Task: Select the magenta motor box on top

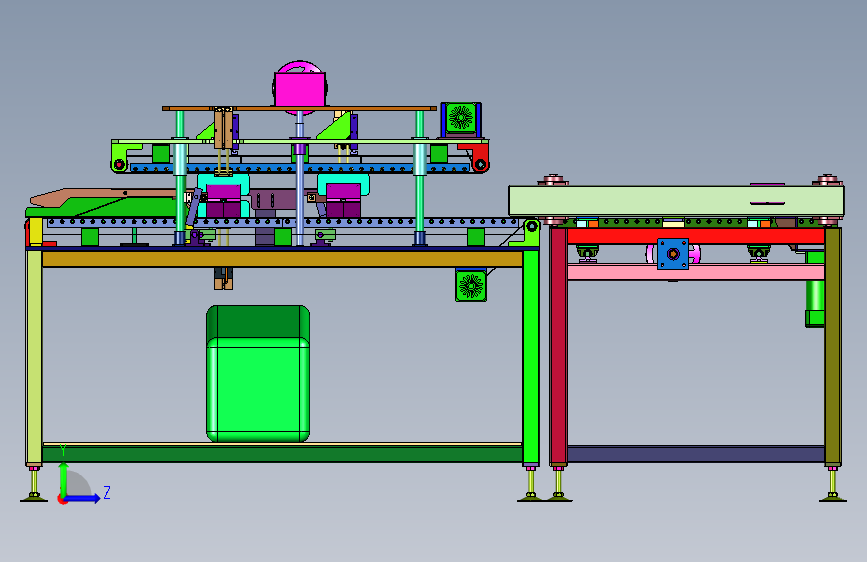Action: [x=300, y=89]
